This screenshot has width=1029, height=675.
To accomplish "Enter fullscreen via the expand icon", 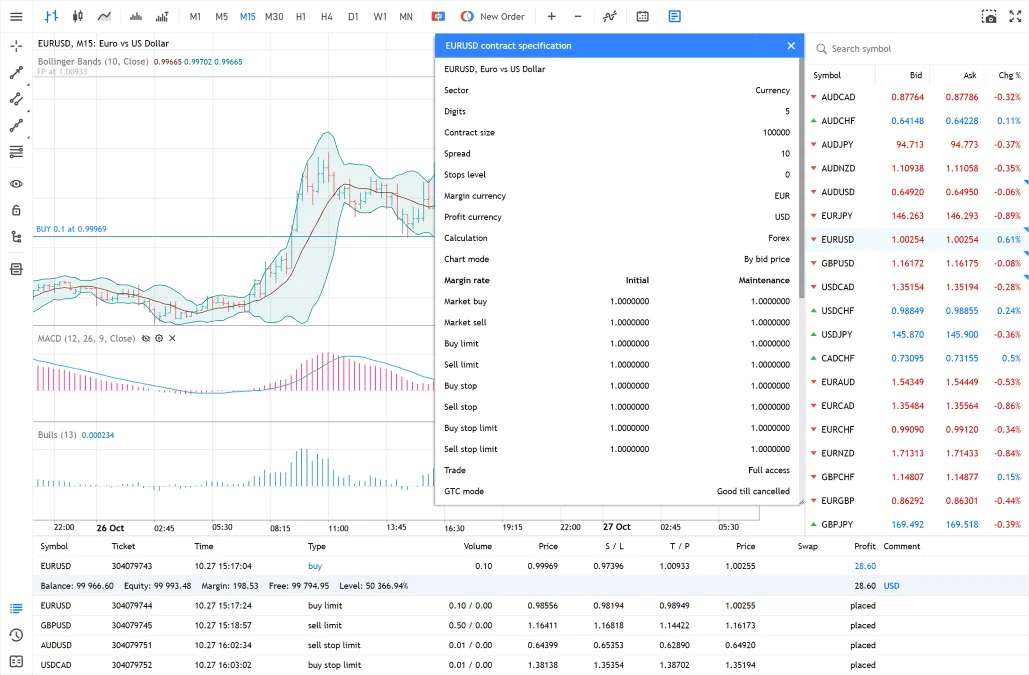I will tap(1015, 16).
